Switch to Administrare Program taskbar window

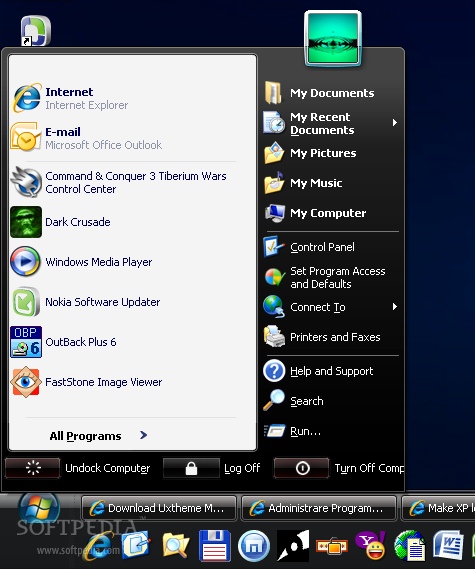tap(319, 508)
